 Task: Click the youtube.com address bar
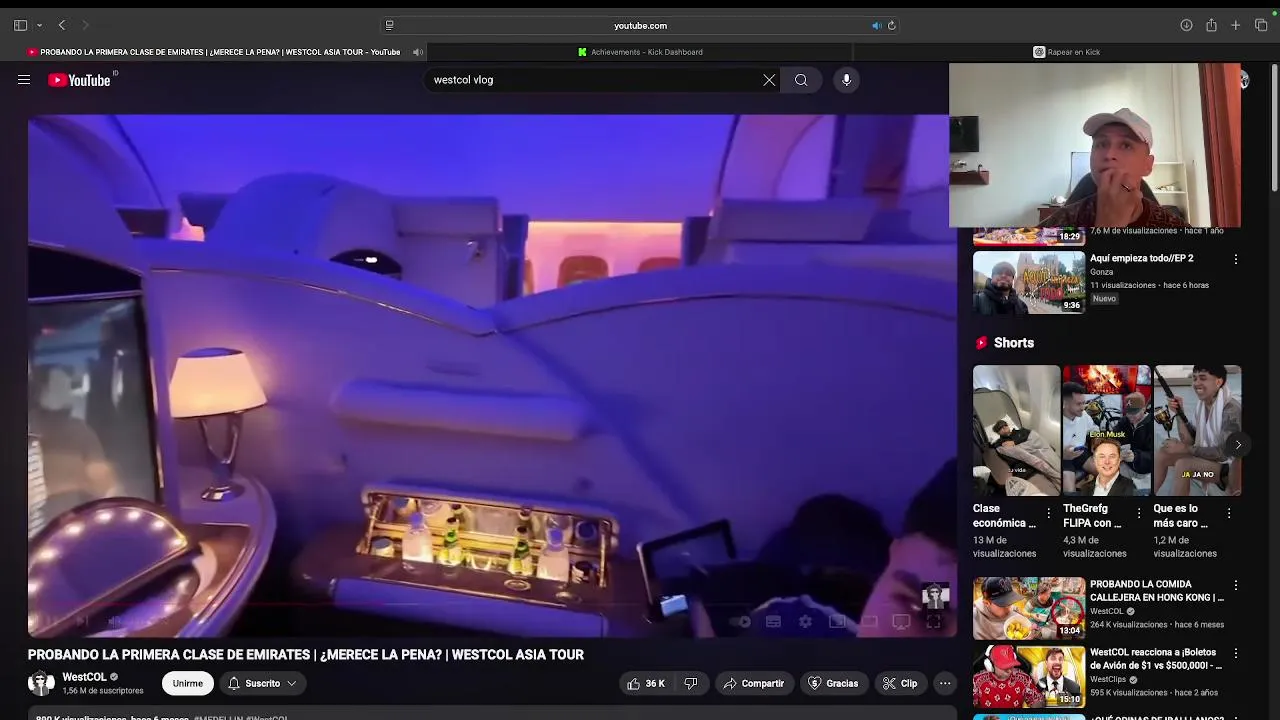[640, 25]
